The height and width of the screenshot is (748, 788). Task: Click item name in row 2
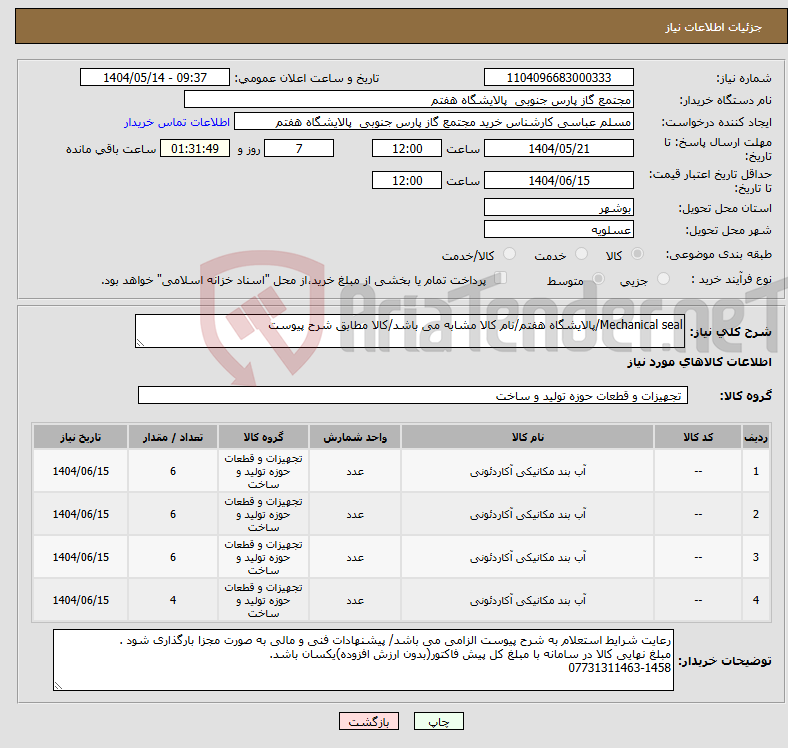[527, 514]
